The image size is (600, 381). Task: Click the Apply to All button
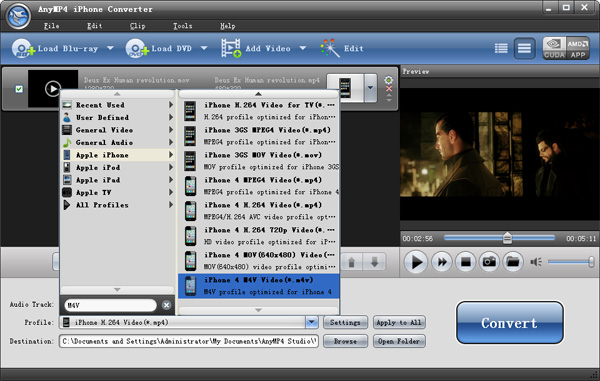click(399, 322)
